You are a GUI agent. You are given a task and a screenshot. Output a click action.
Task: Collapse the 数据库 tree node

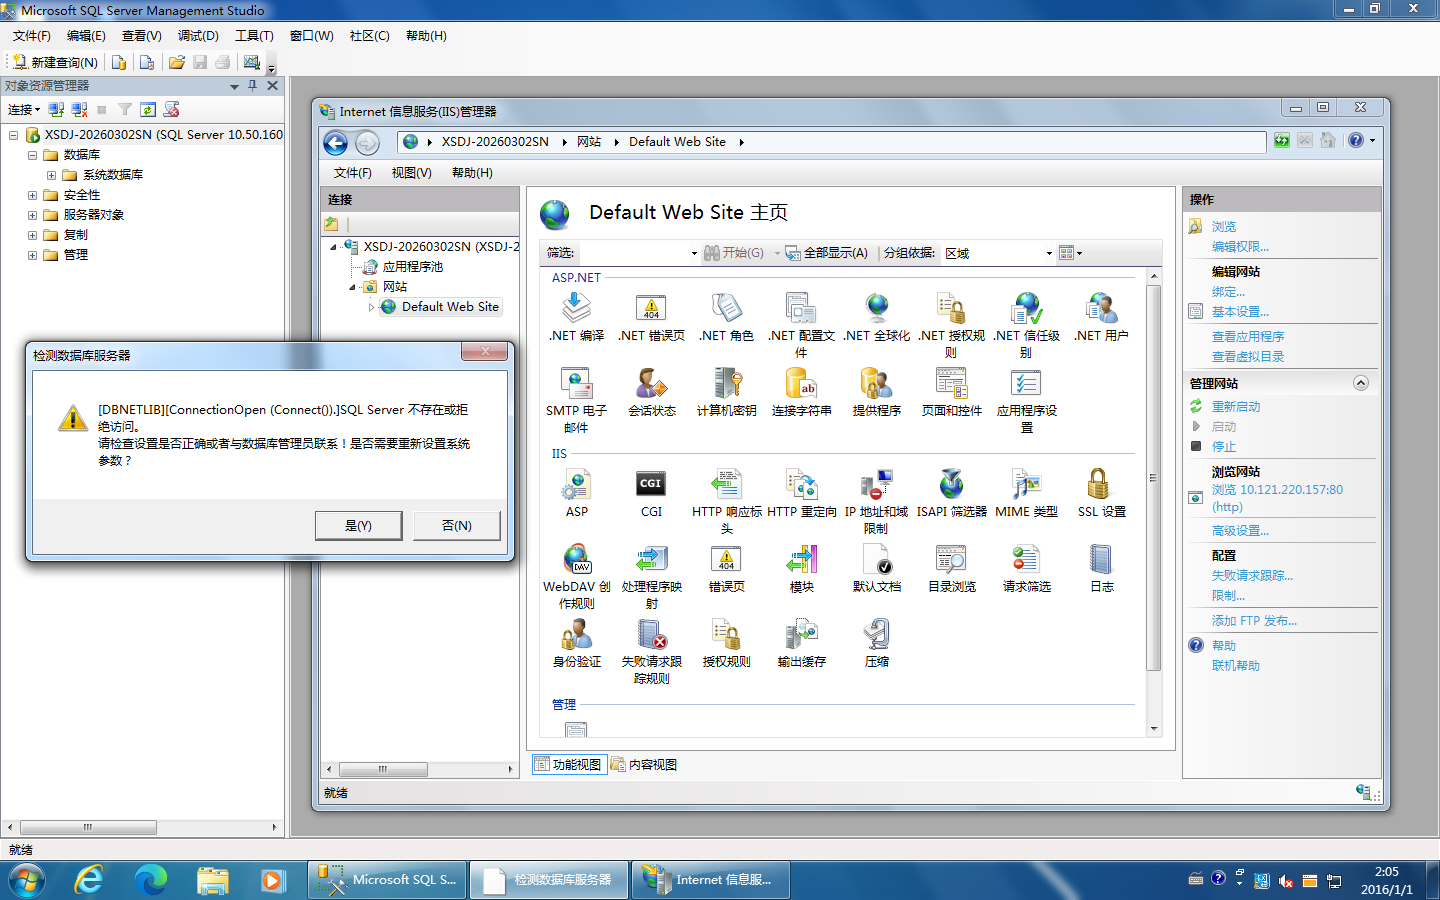point(32,155)
